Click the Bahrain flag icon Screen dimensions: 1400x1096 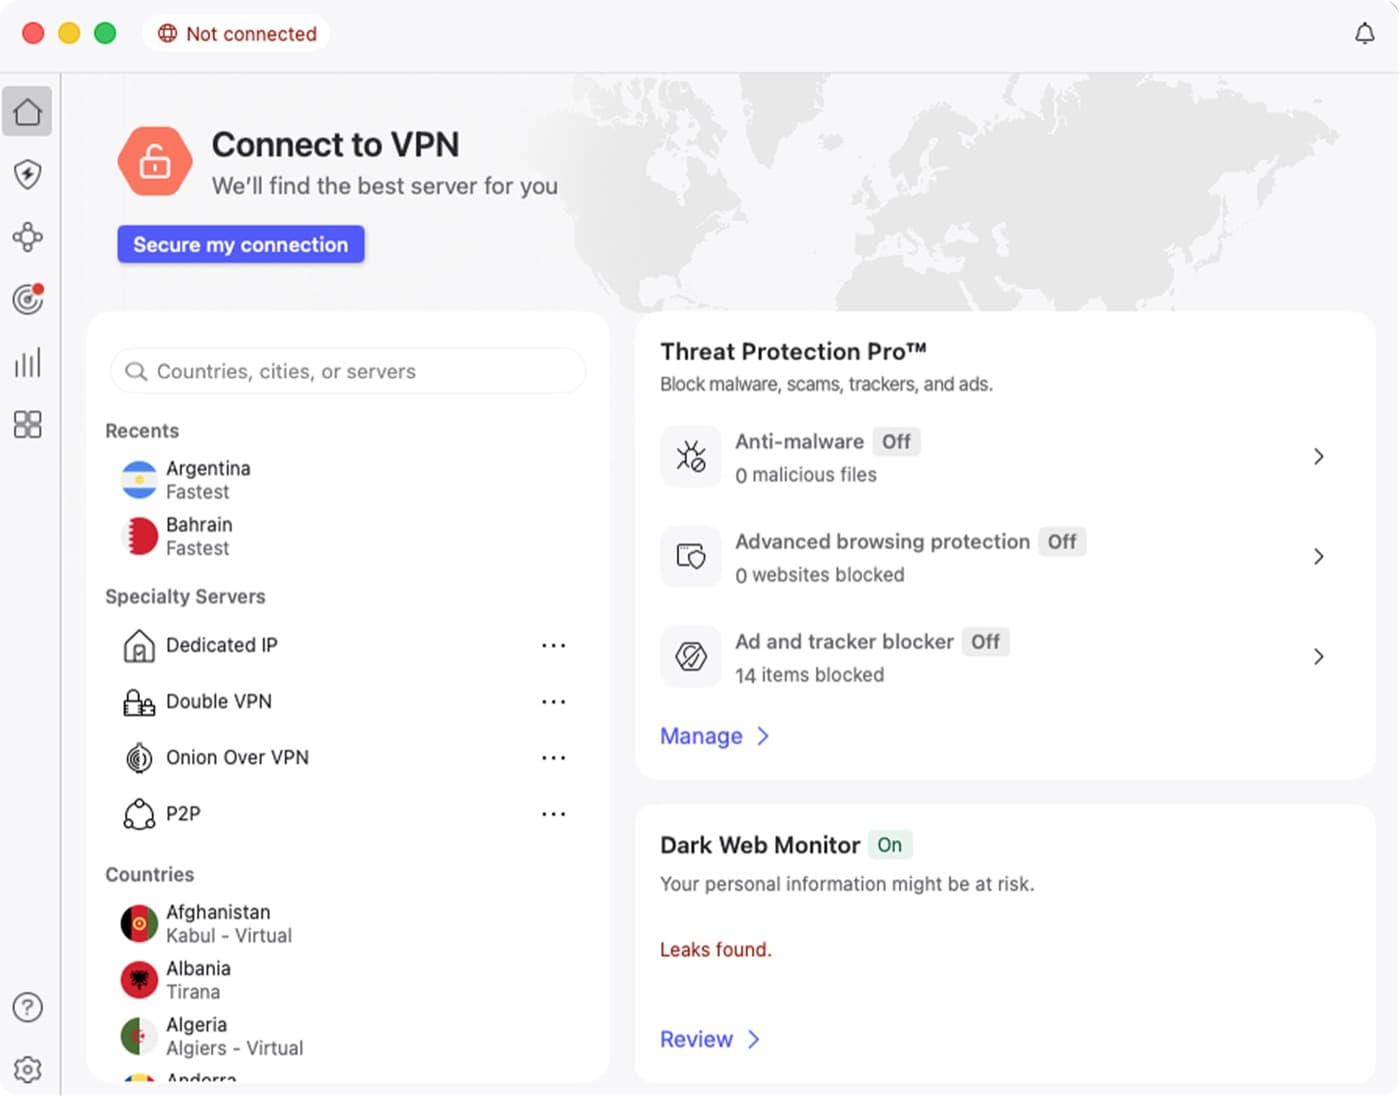tap(139, 536)
